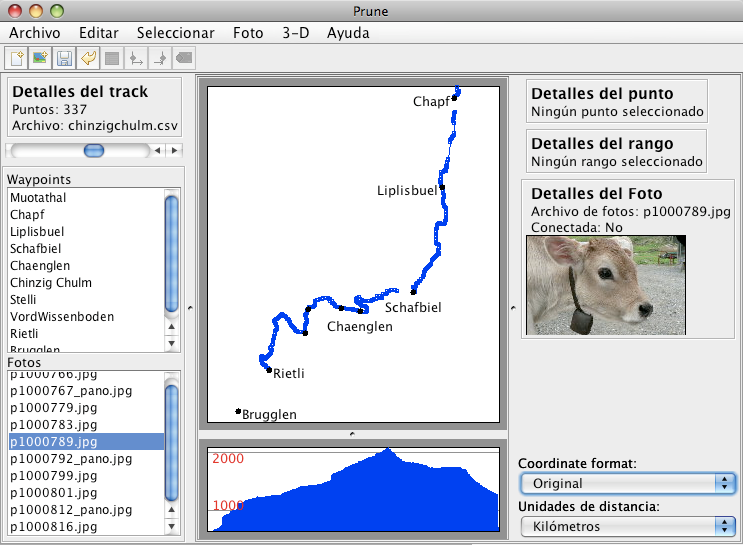Click the undo arrow toolbar icon
743x545 pixels.
click(88, 59)
